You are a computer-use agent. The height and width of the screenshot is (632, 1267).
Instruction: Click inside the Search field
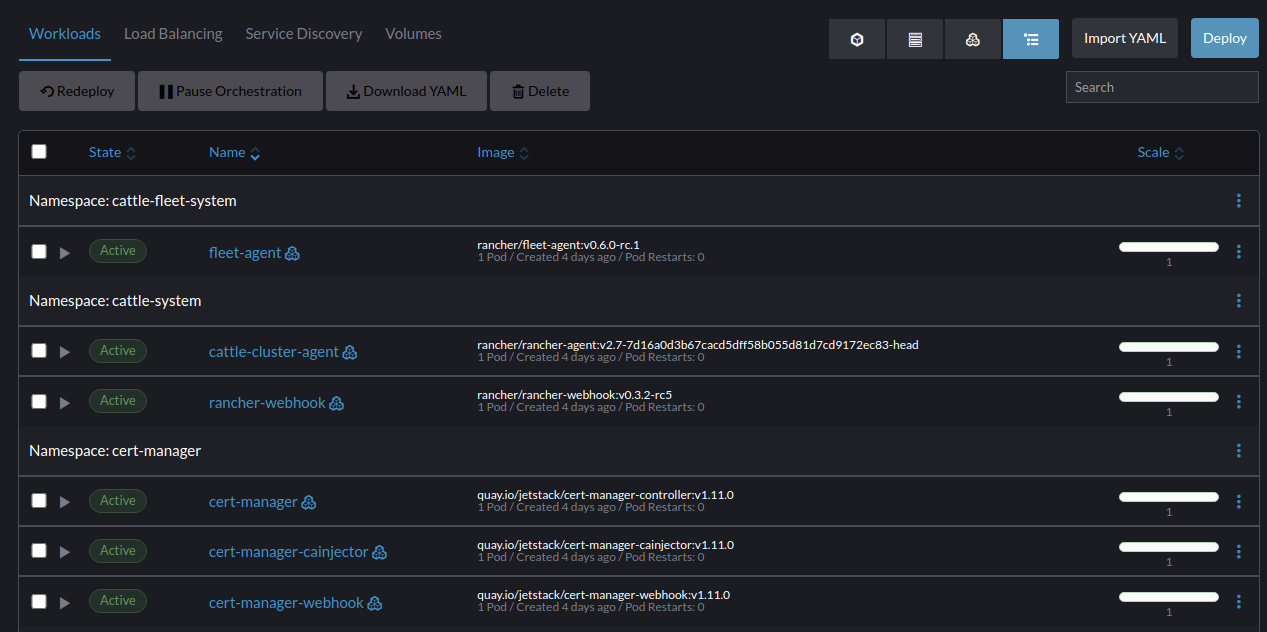(x=1161, y=87)
